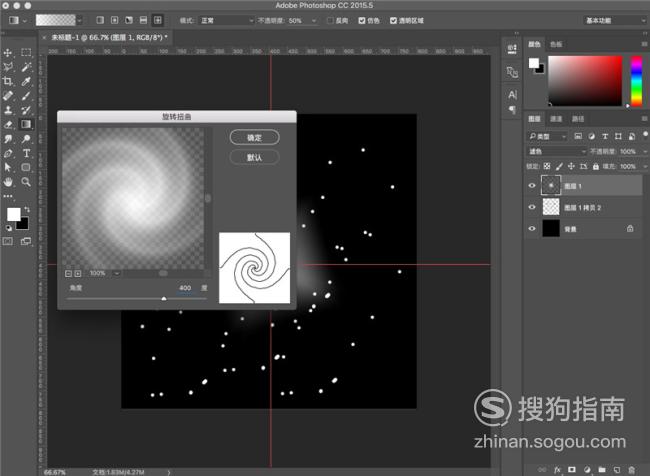The width and height of the screenshot is (650, 476).
Task: Open the 模式 blend mode dropdown
Action: coord(226,20)
